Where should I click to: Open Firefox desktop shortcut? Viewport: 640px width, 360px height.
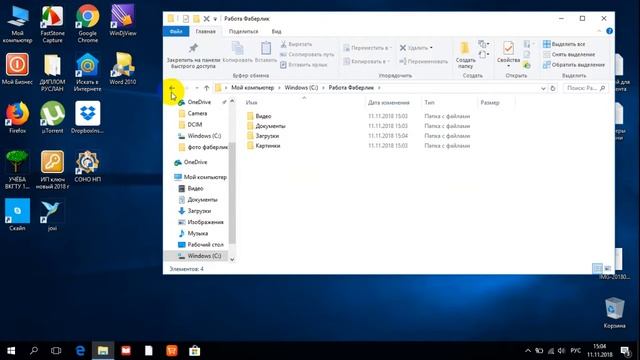click(17, 118)
